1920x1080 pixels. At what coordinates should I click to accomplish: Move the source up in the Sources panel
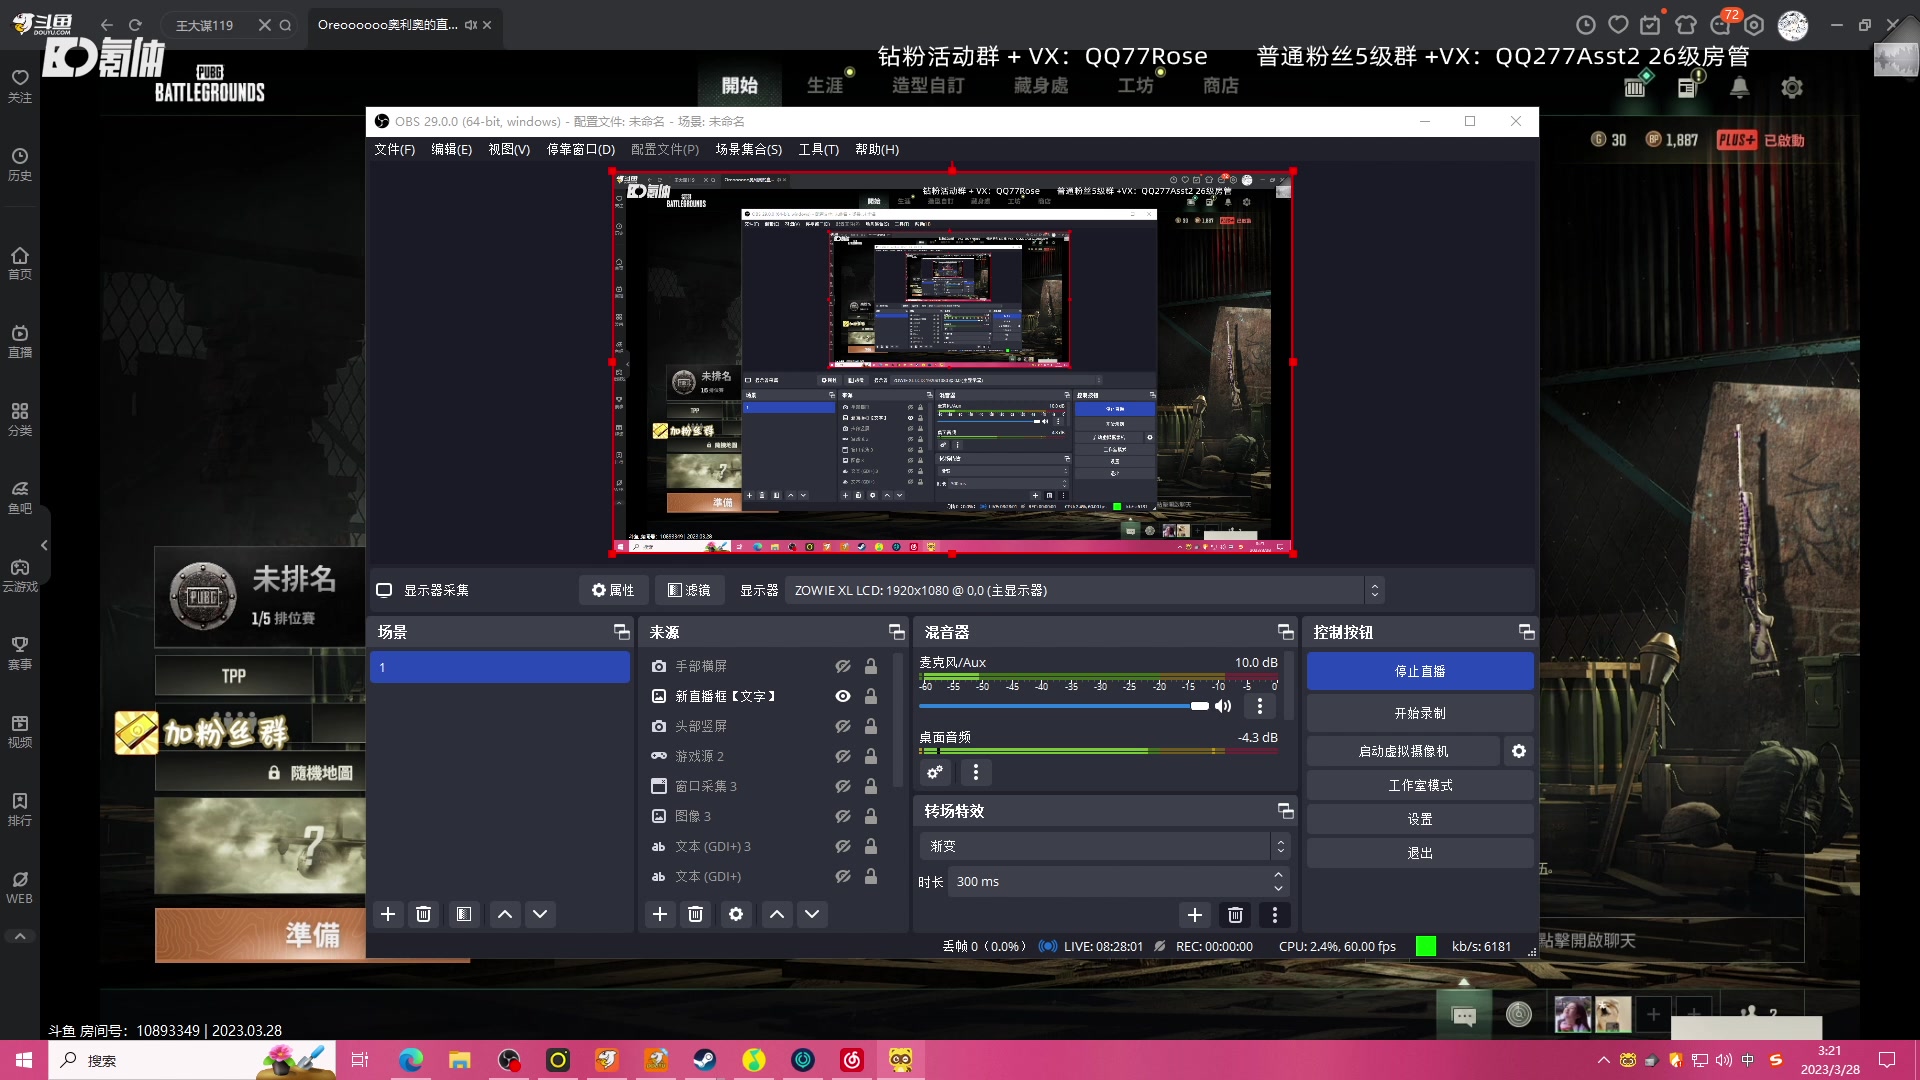coord(777,914)
